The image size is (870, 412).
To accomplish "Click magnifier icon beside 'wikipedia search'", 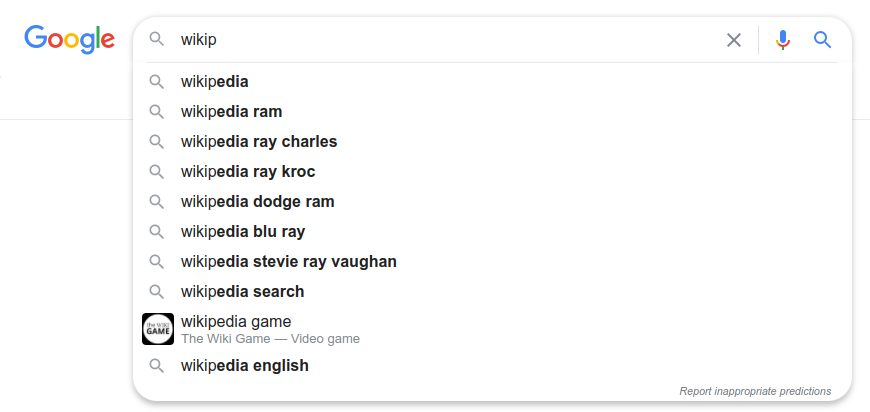I will [157, 292].
